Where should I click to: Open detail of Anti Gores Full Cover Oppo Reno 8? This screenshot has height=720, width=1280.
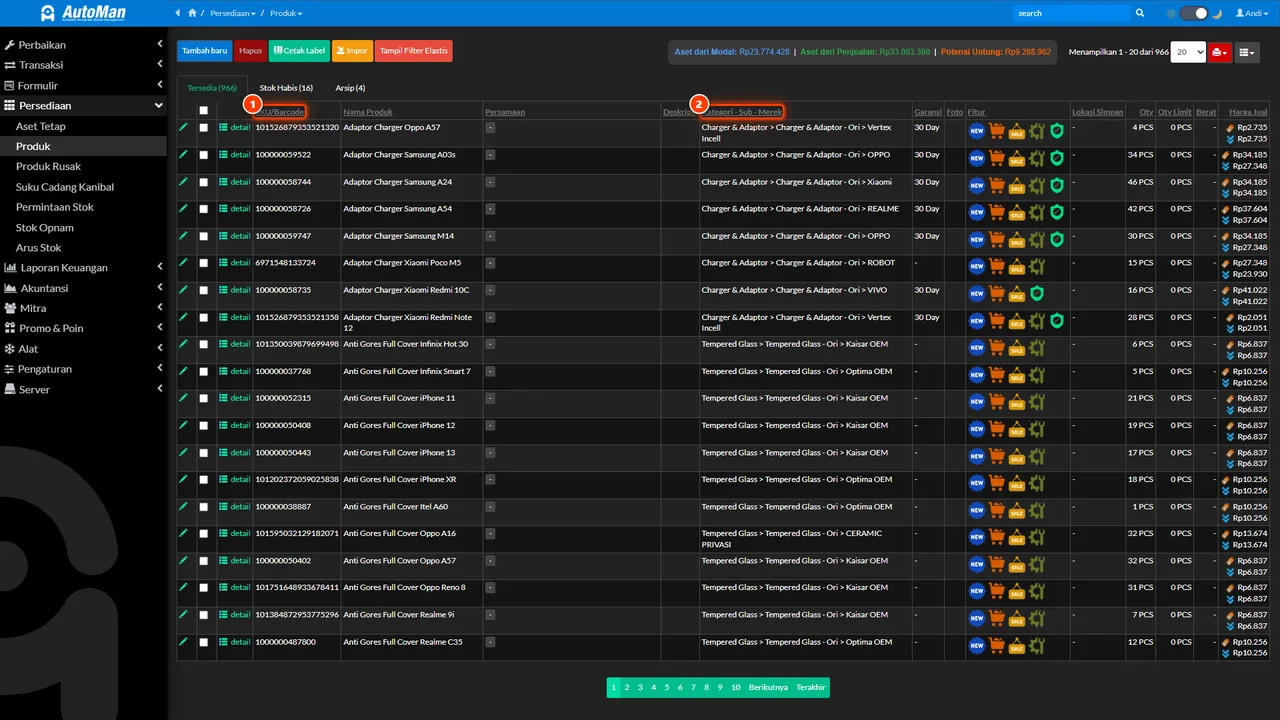click(235, 587)
